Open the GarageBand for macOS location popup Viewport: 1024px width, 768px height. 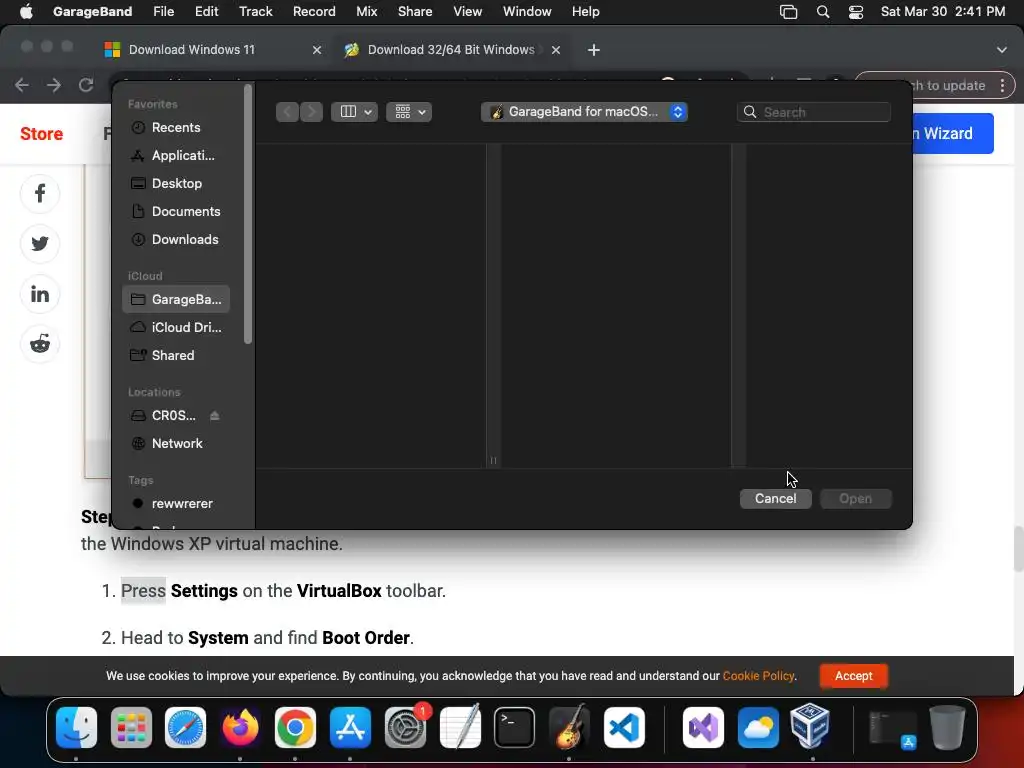tap(584, 112)
